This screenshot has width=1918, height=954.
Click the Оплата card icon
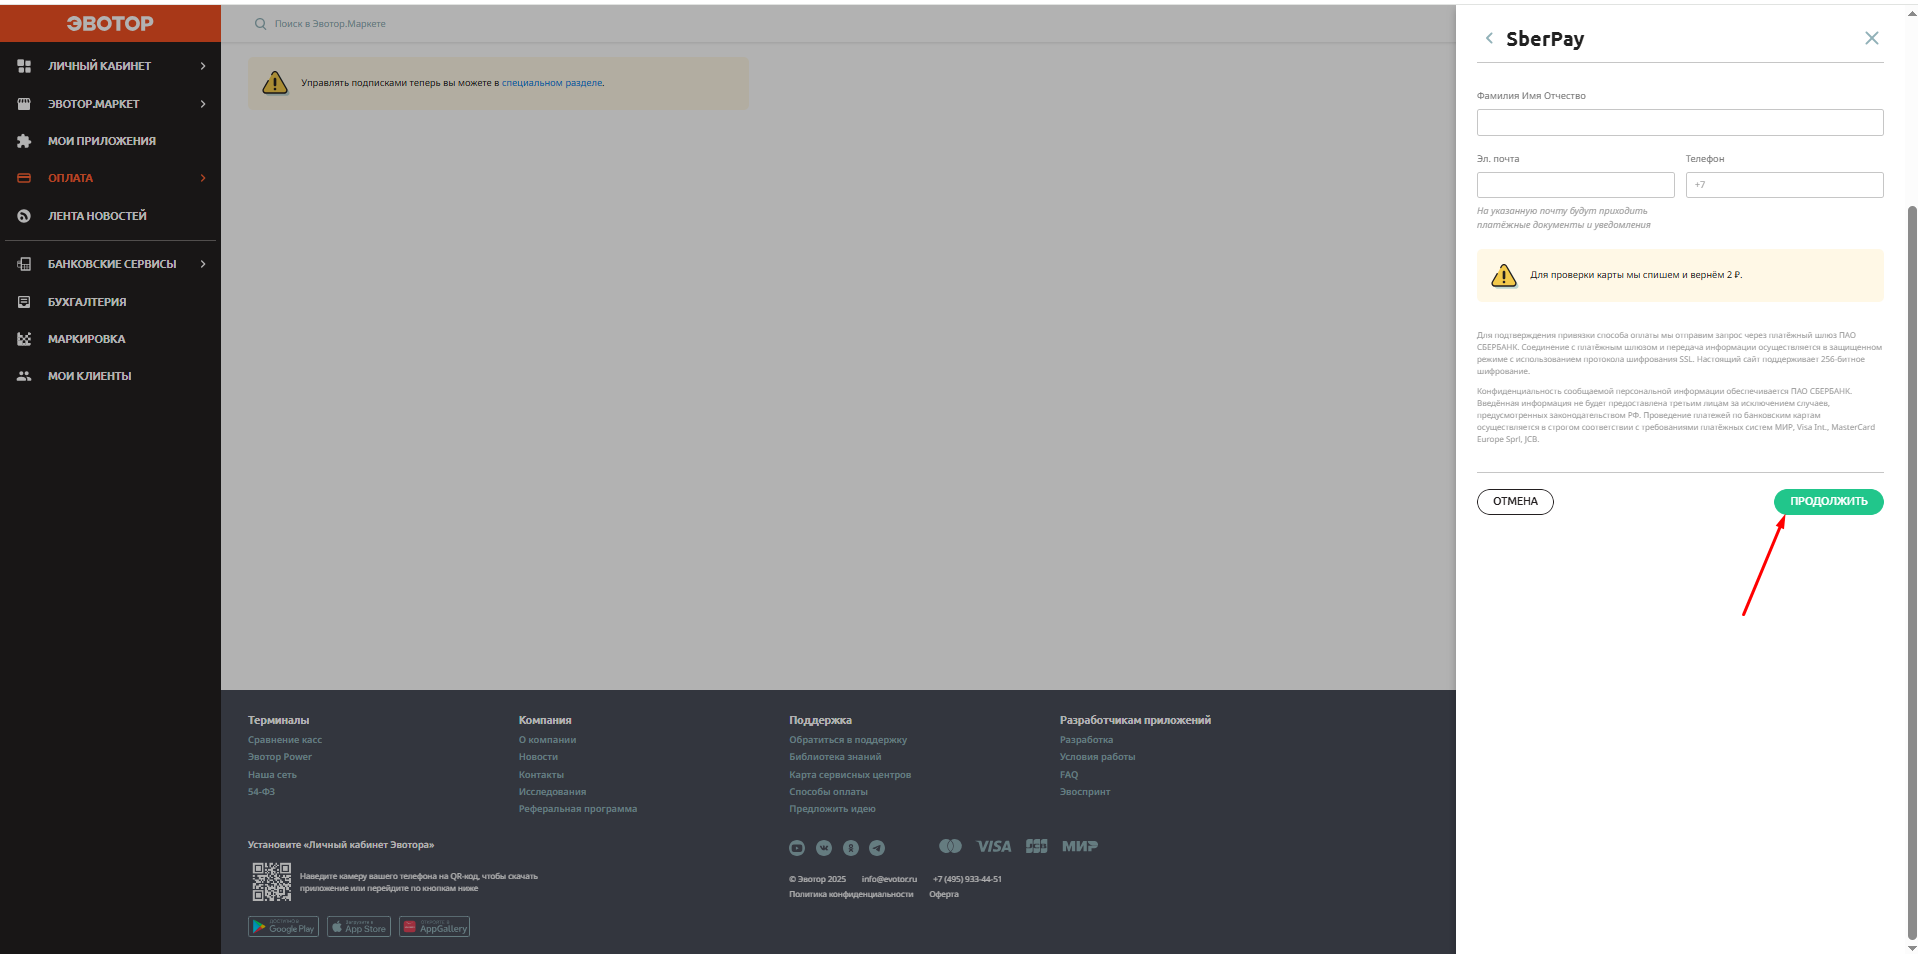[x=24, y=178]
